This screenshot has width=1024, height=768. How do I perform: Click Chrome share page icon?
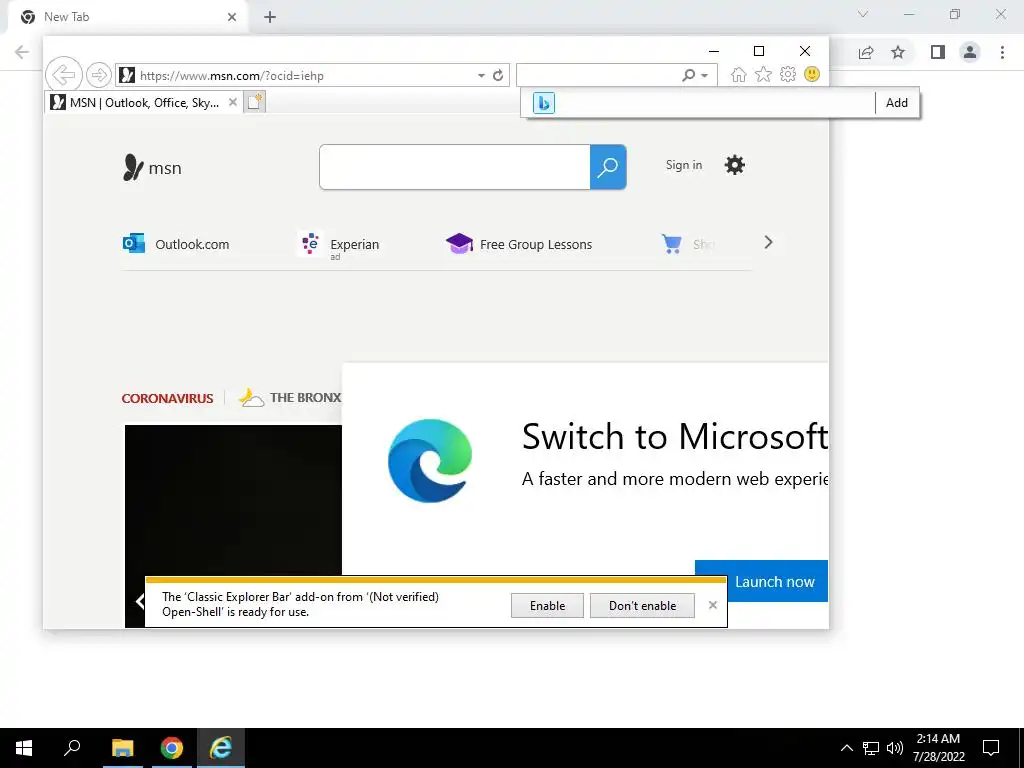click(866, 52)
